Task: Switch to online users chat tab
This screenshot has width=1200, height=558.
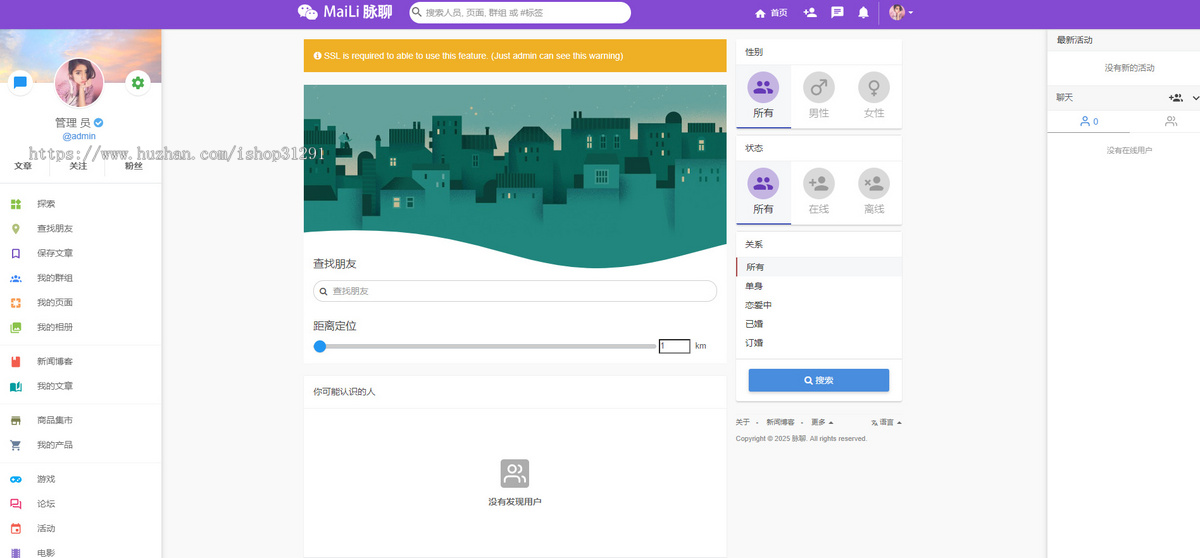Action: 1089,121
